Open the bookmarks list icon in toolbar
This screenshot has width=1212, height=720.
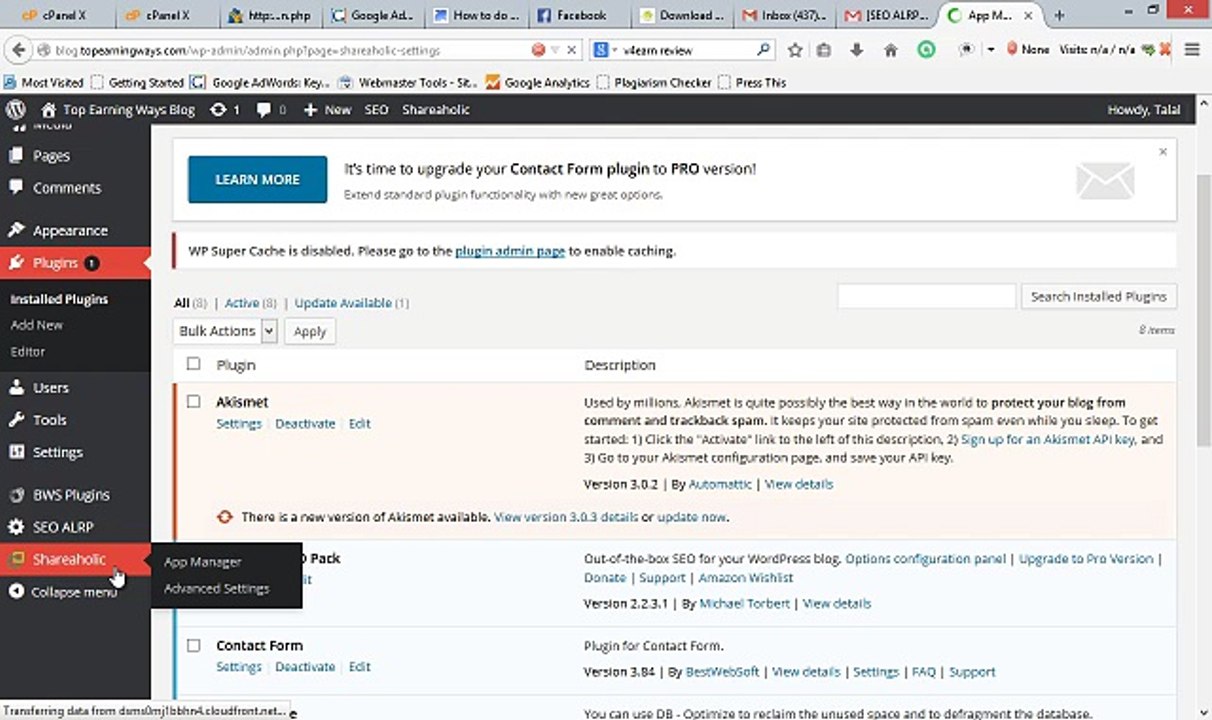pos(823,49)
